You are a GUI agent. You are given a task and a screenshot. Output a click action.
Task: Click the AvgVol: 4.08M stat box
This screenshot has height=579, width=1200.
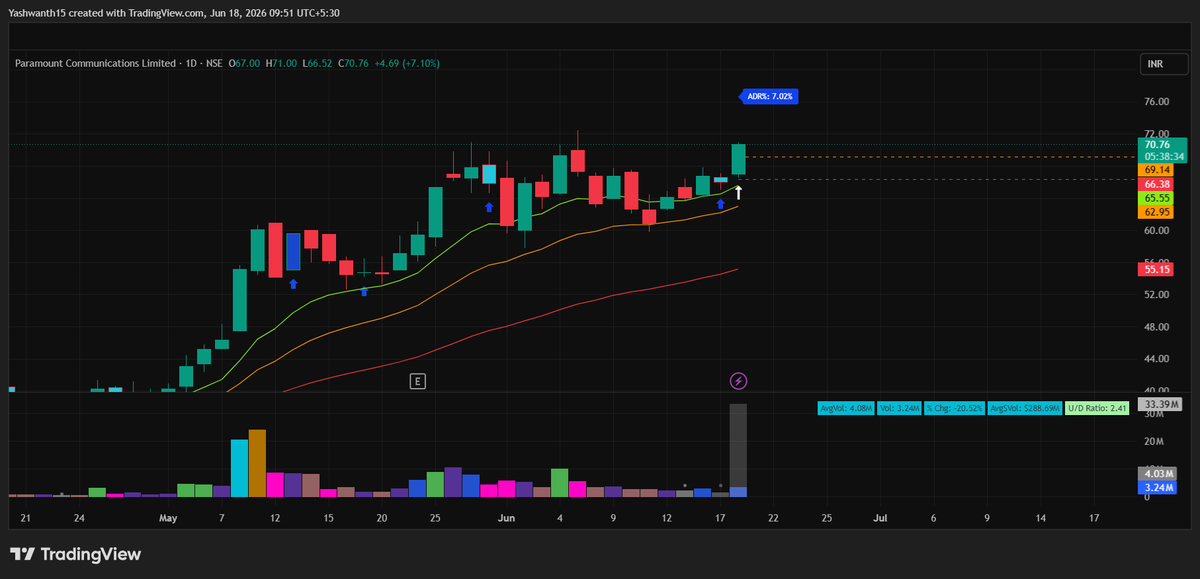coord(846,408)
